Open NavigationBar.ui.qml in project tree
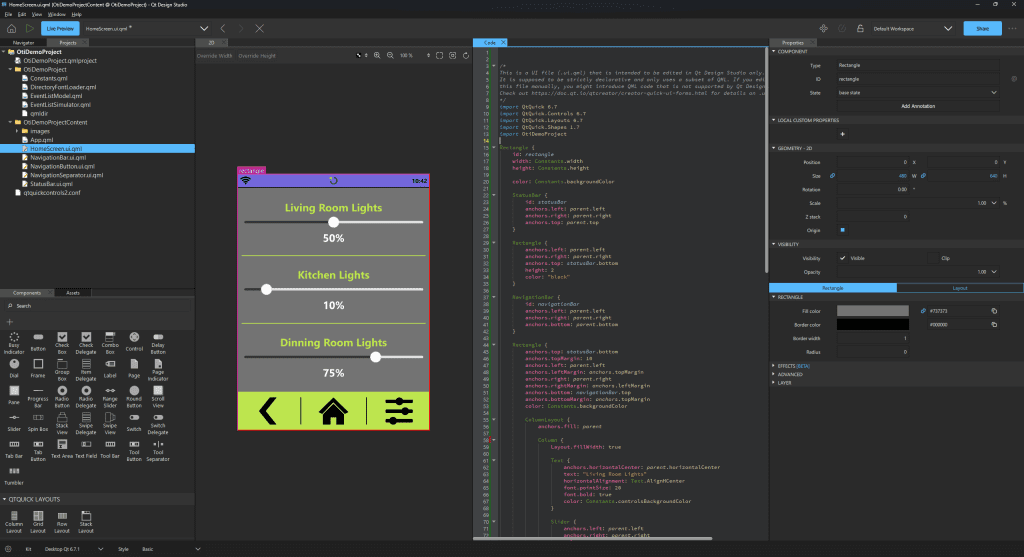The height and width of the screenshot is (557, 1024). [x=57, y=157]
